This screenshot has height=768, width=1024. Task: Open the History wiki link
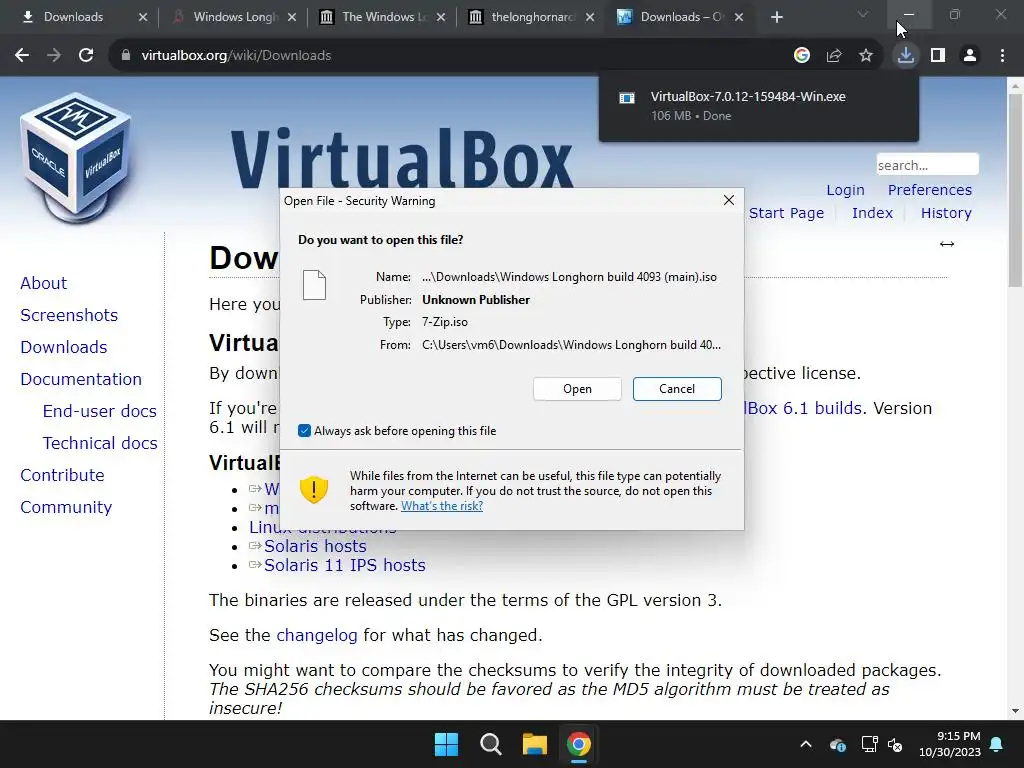(946, 213)
